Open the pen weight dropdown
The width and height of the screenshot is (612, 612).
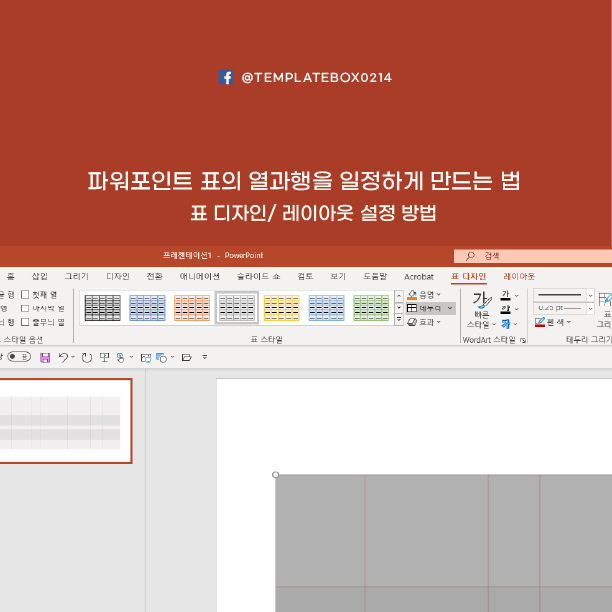coord(591,308)
